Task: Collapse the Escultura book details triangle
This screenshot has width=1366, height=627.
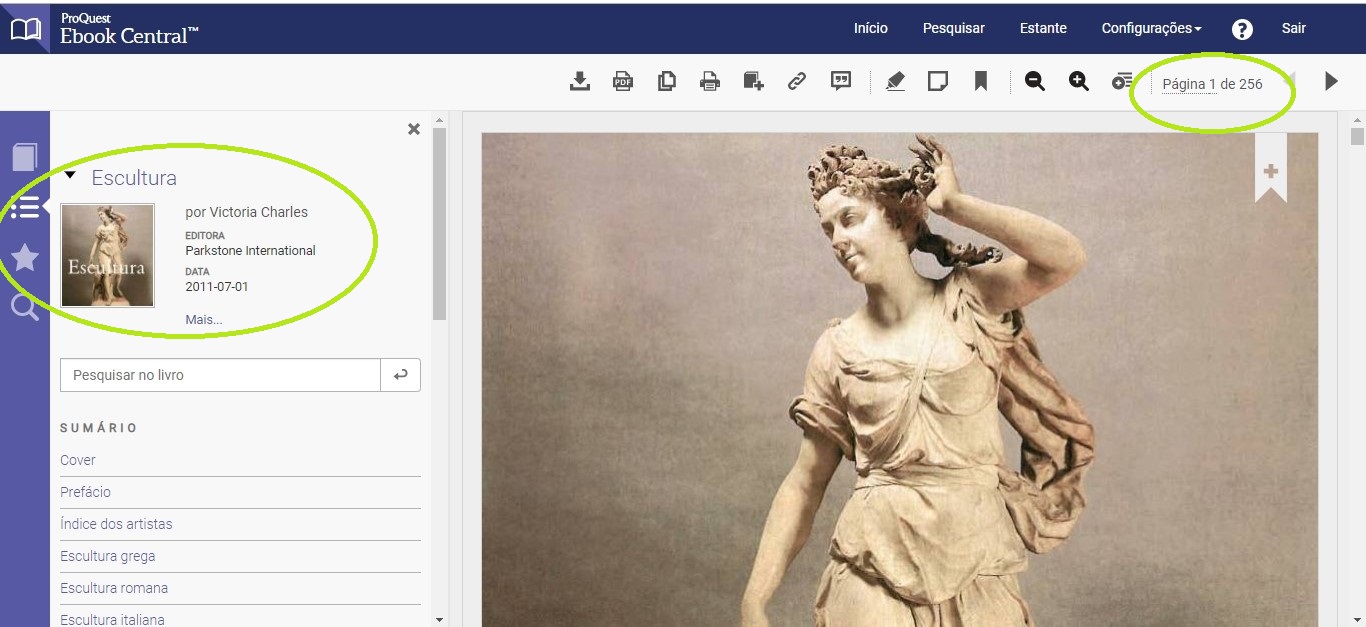Action: click(x=70, y=175)
